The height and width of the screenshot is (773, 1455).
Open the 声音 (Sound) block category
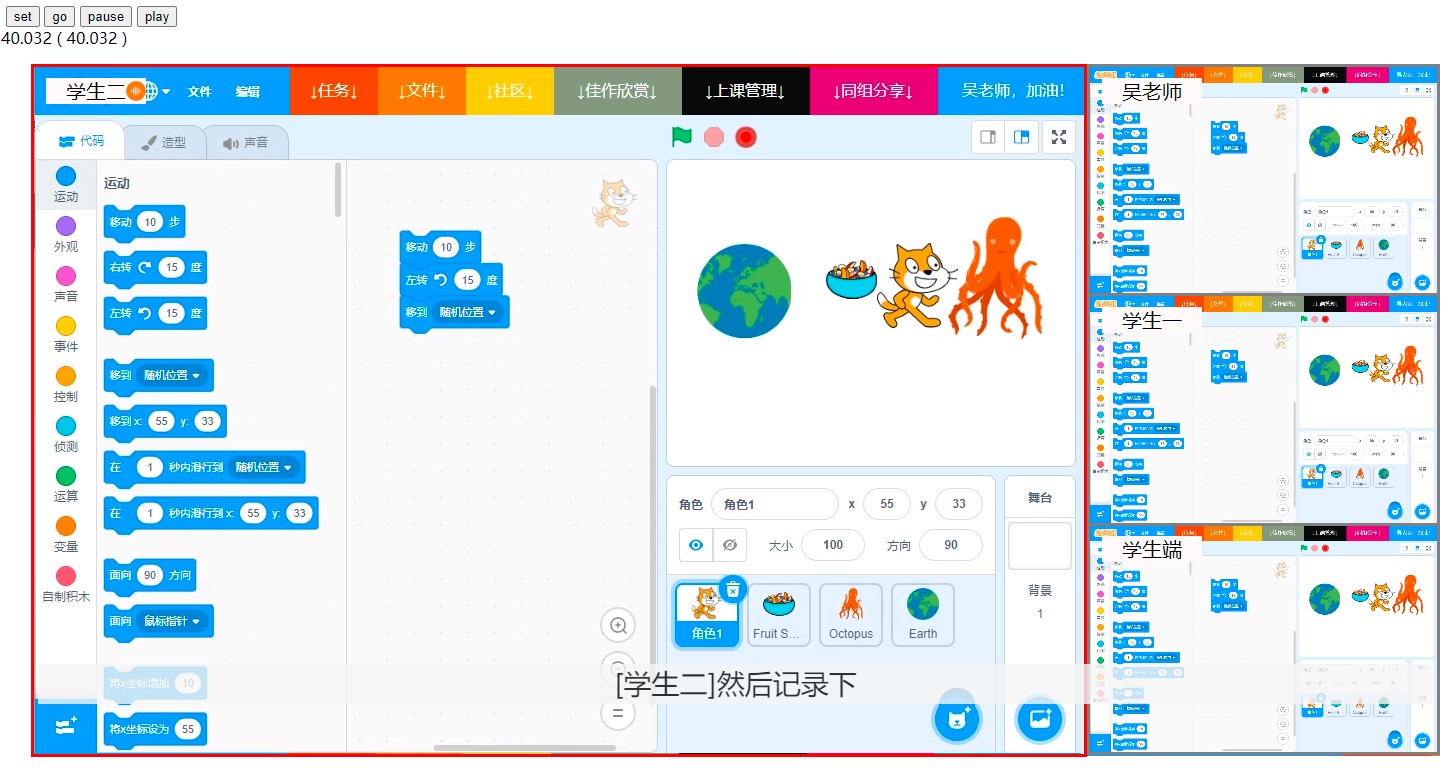click(x=66, y=284)
